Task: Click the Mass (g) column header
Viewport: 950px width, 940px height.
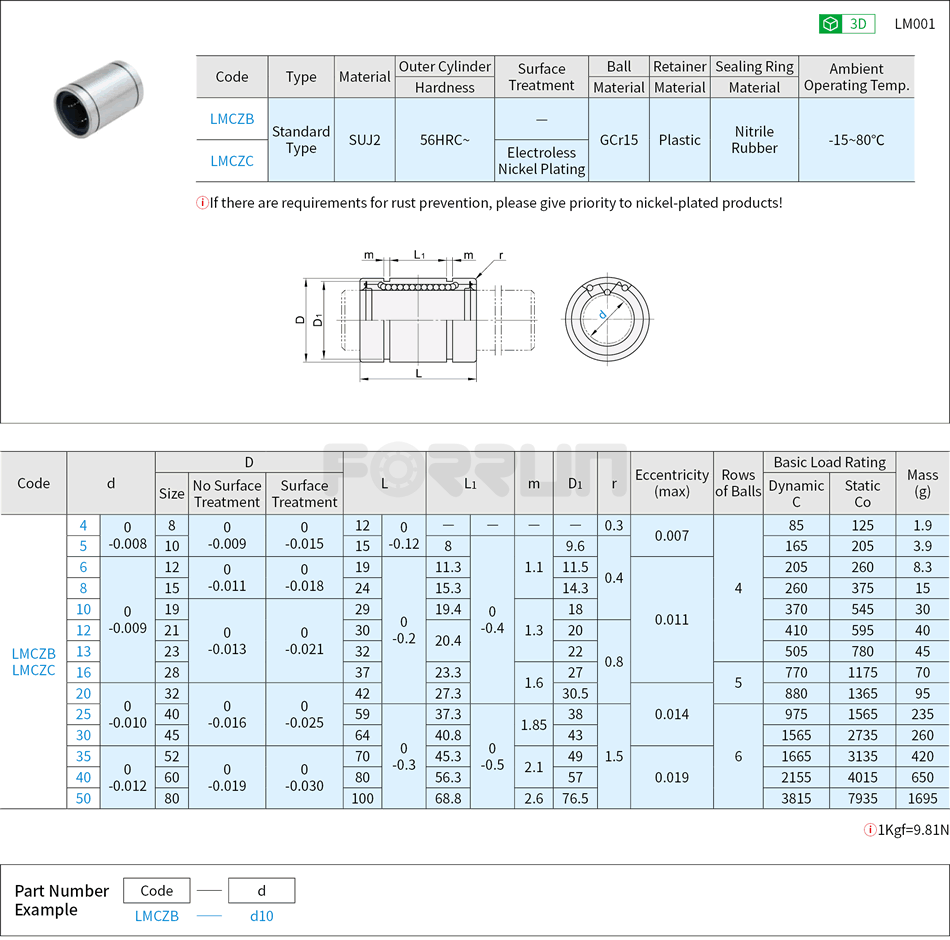Action: [922, 483]
